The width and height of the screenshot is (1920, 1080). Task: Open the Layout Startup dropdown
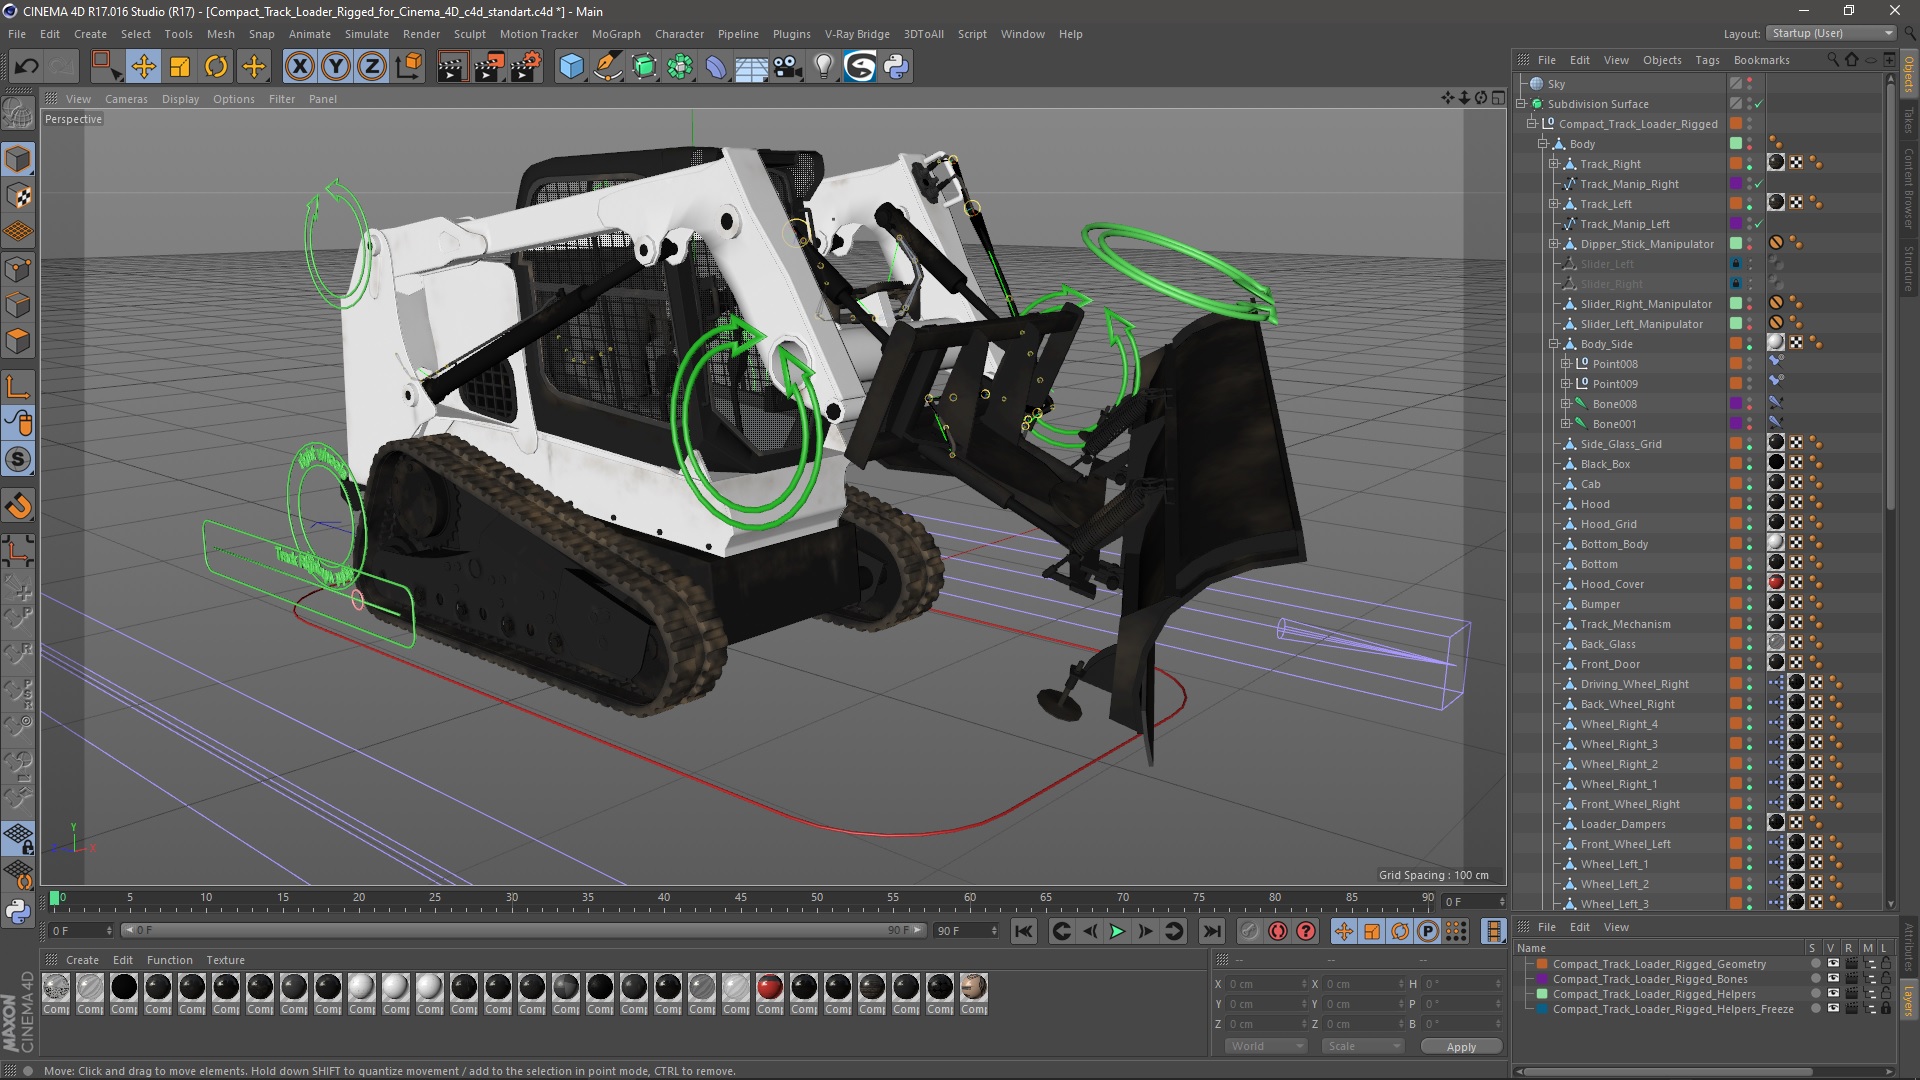[x=1830, y=33]
